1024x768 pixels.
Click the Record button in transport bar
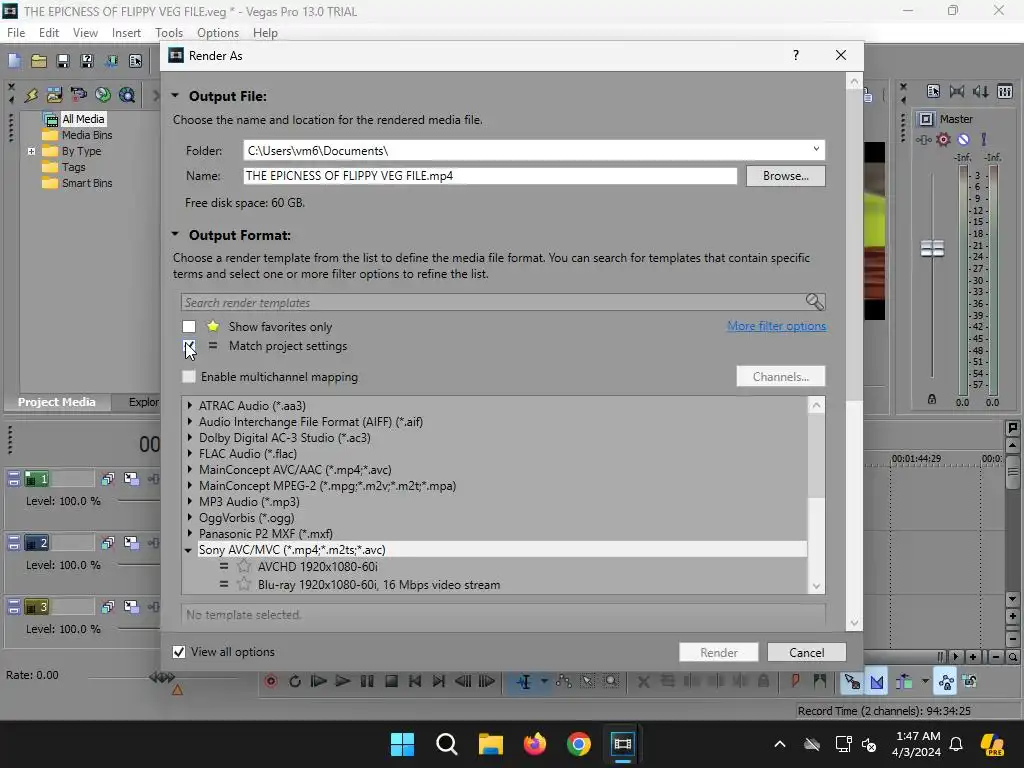point(271,681)
